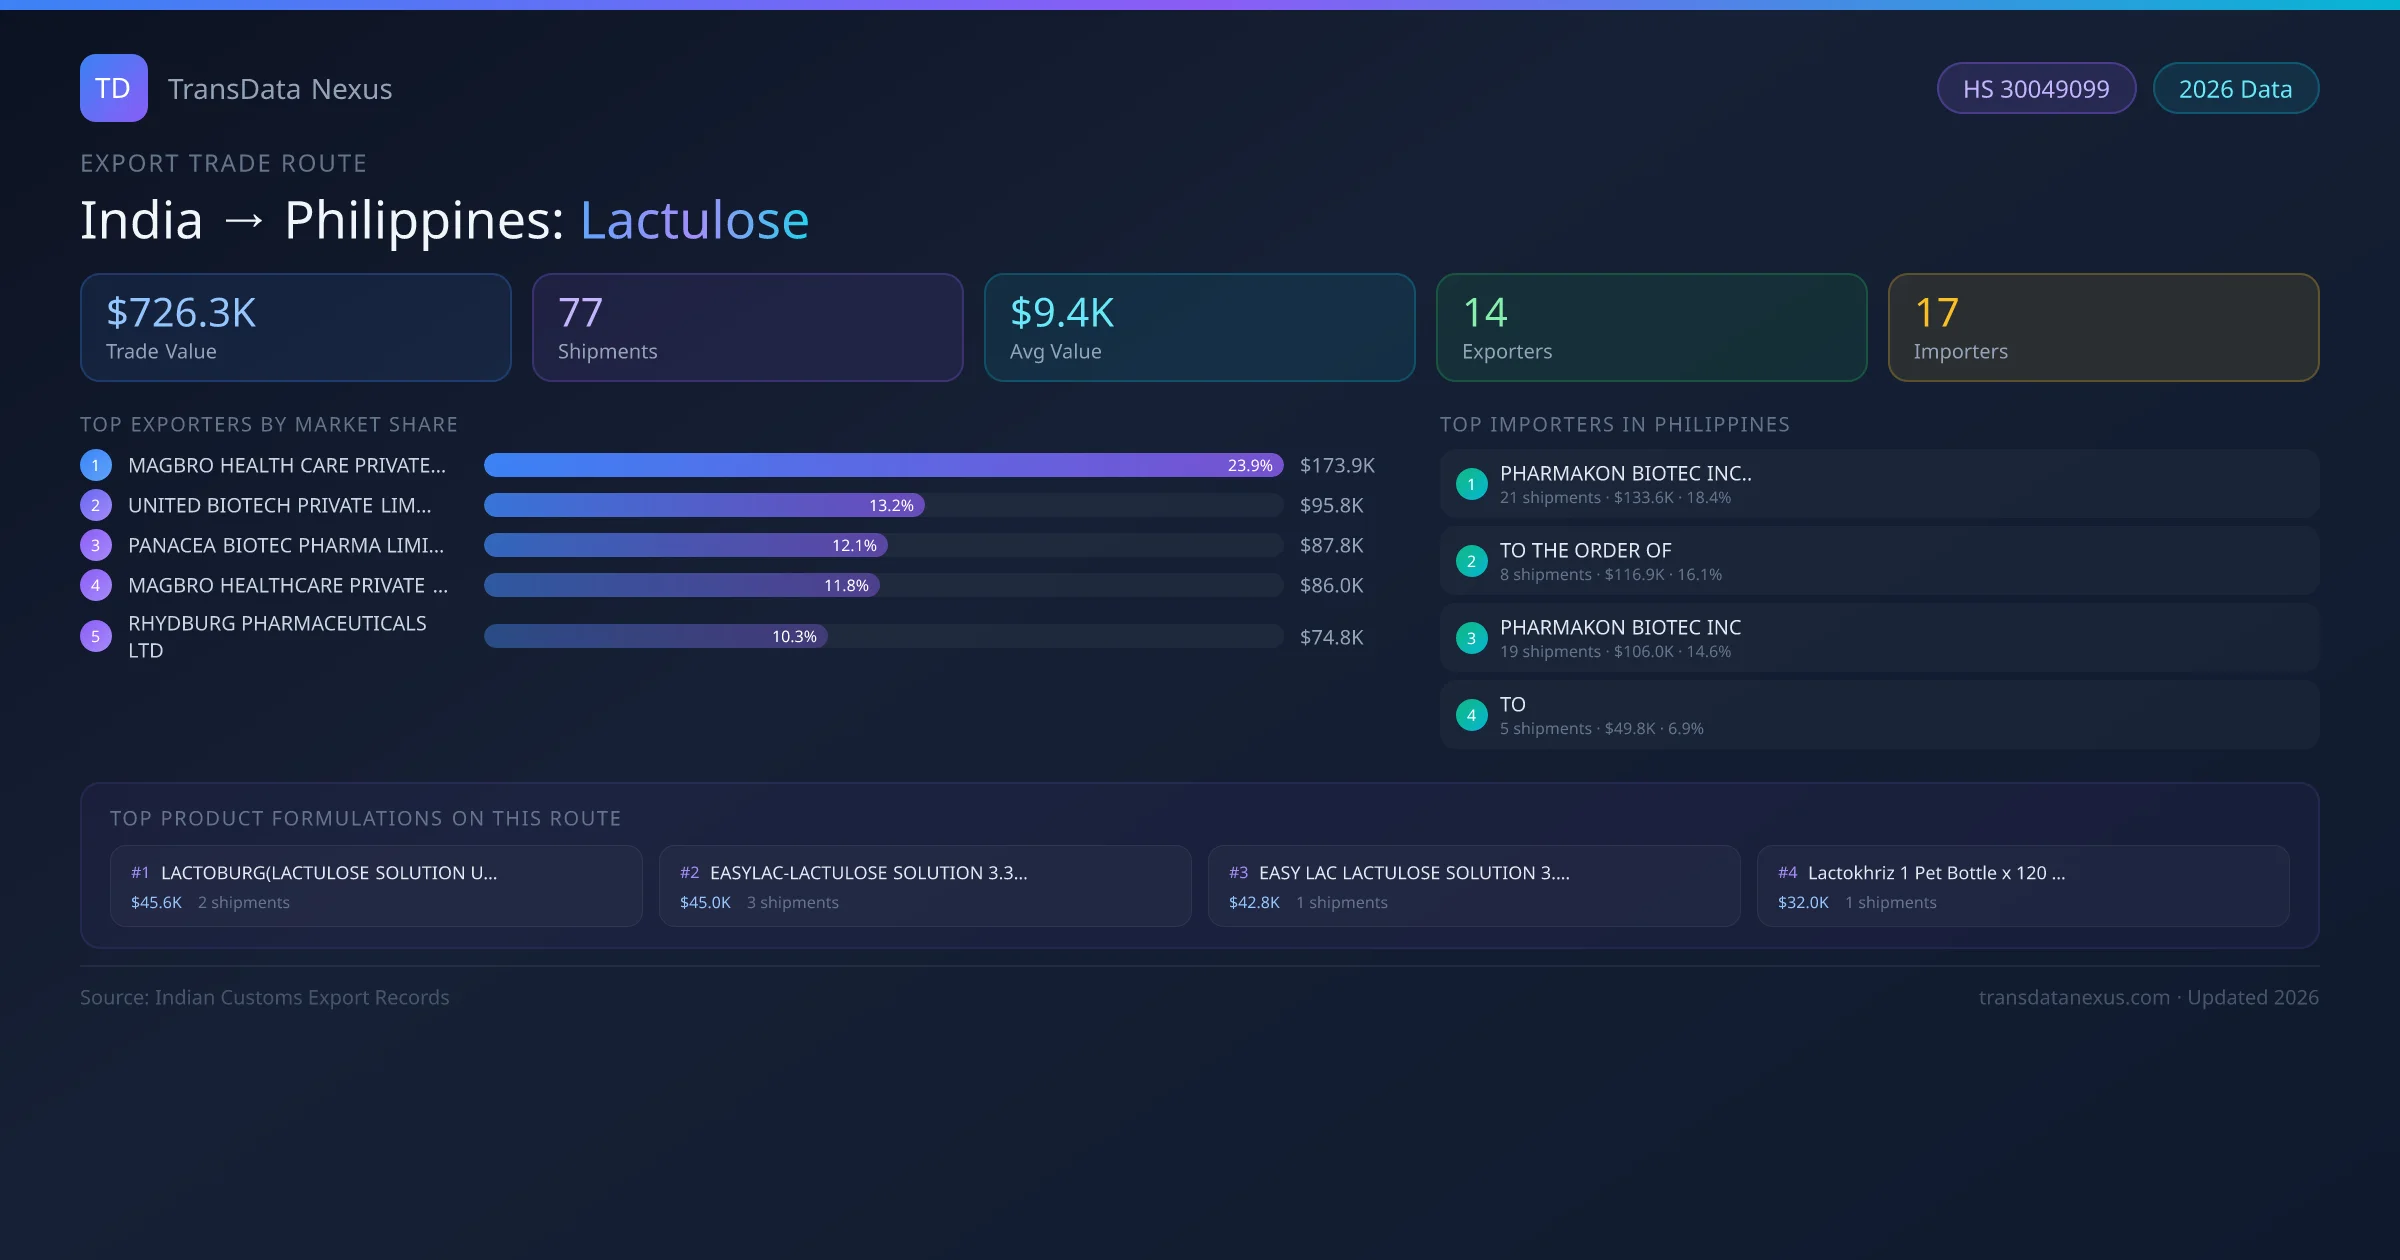Screen dimensions: 2400x1260
Task: Click green rank 2 badge for To The Order Of
Action: [x=1471, y=561]
